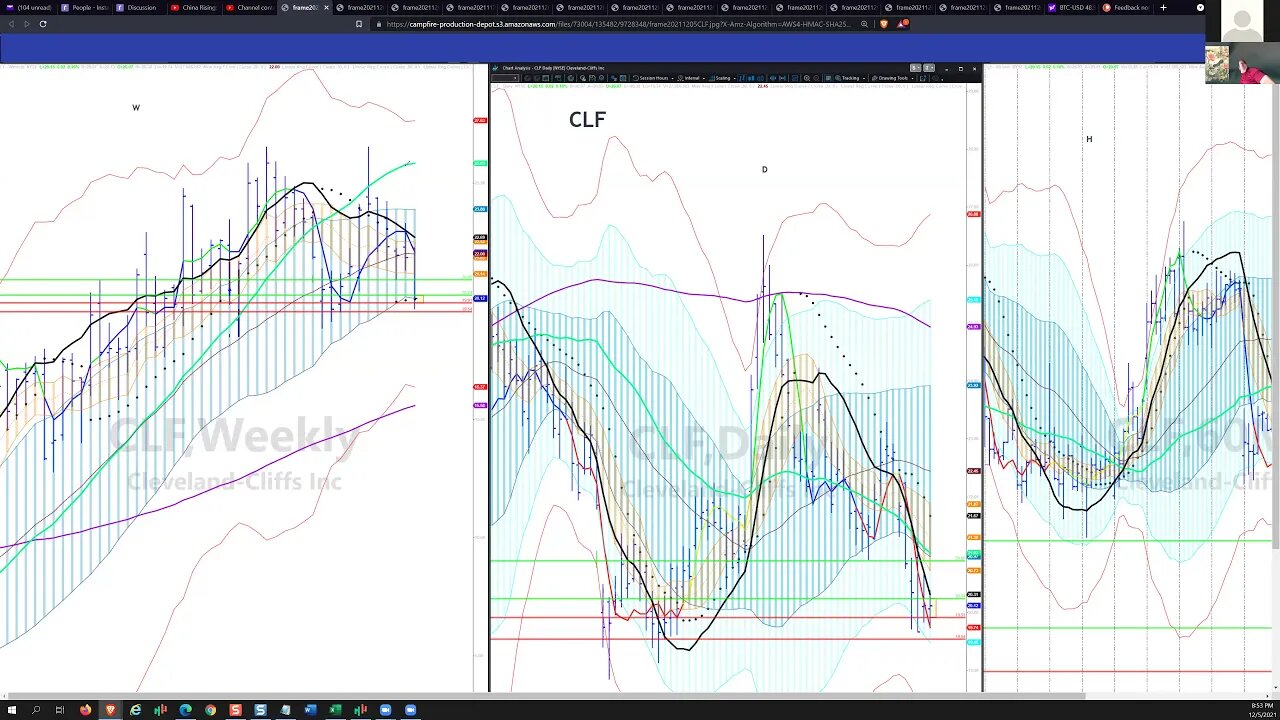Click the symbol entry box in chart toolbar
Image resolution: width=1280 pixels, height=720 pixels.
(x=505, y=78)
